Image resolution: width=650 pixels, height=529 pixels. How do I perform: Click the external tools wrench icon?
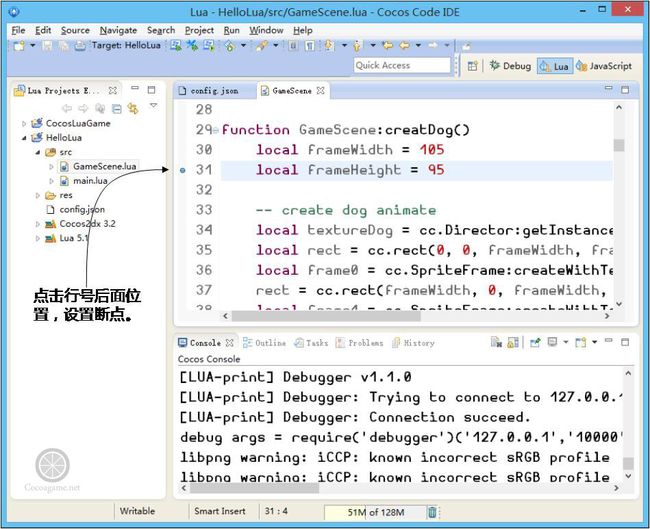pyautogui.click(x=262, y=45)
